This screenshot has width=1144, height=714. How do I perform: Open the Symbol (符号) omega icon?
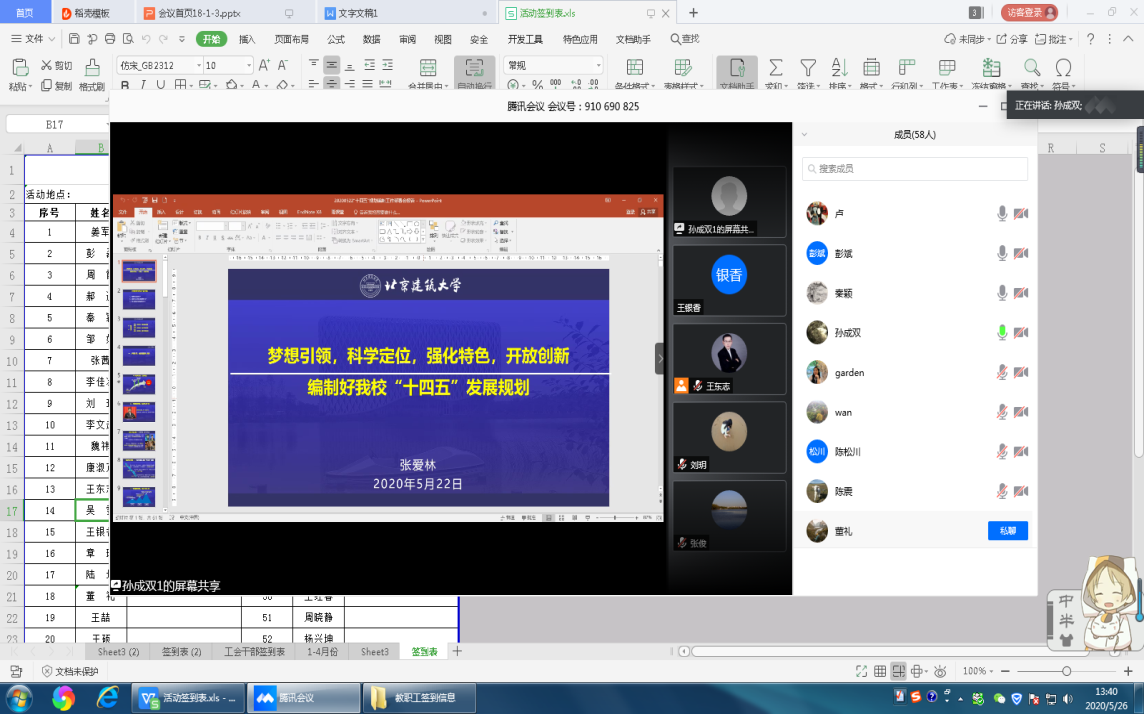1063,68
